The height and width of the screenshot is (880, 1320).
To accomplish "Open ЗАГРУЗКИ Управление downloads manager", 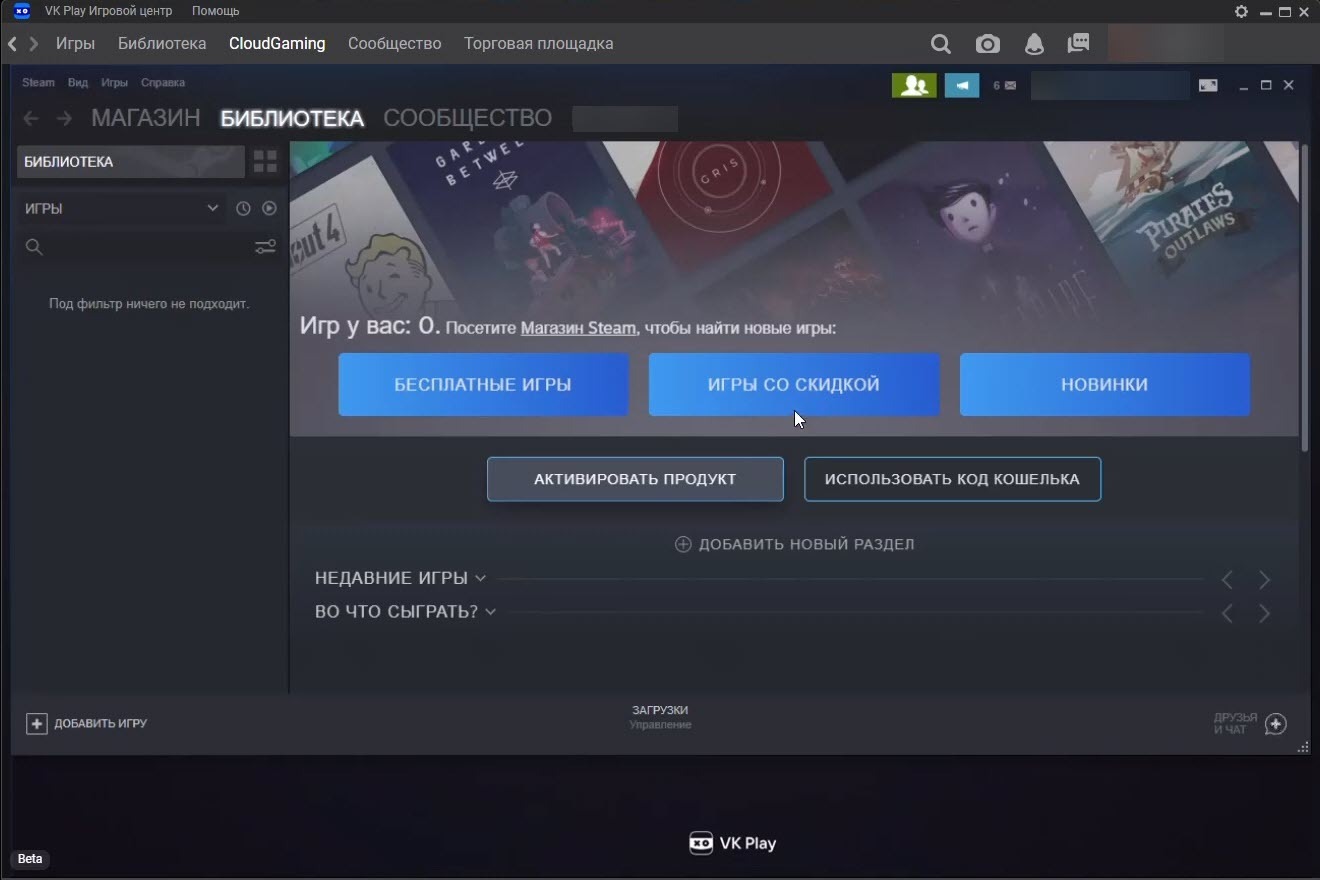I will click(x=660, y=717).
